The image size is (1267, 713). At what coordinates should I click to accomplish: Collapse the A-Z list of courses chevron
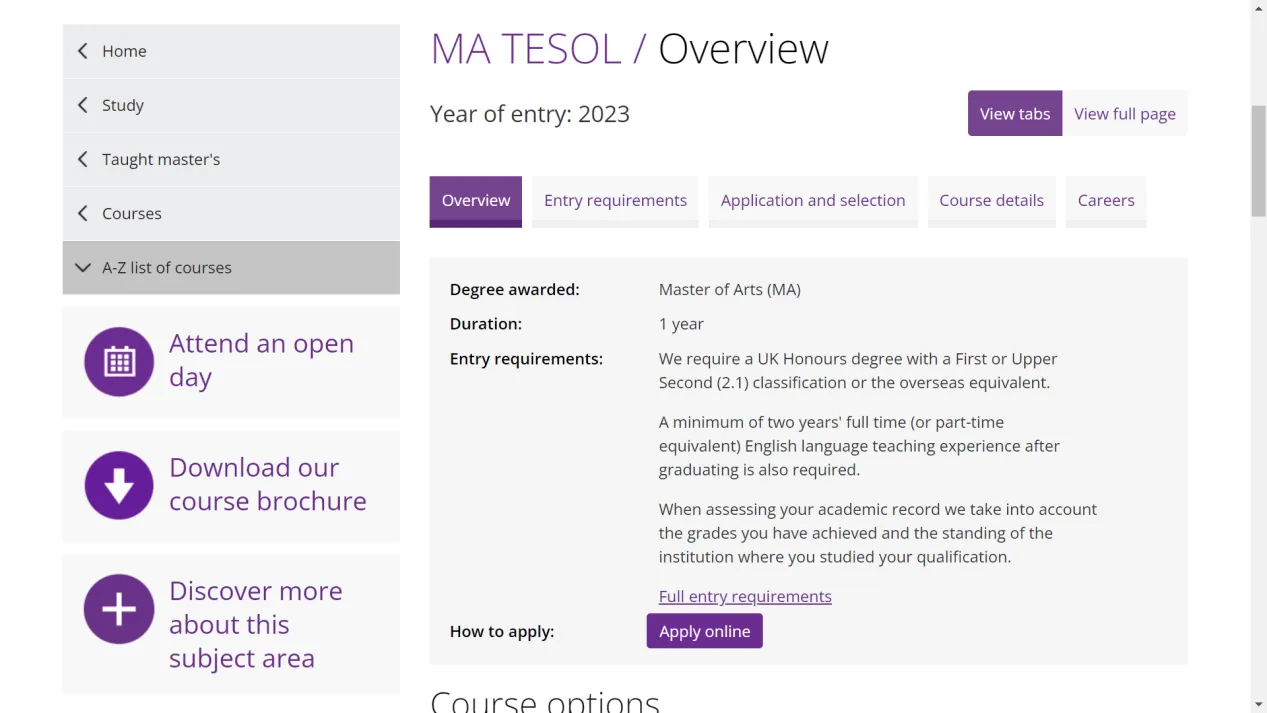(x=83, y=267)
